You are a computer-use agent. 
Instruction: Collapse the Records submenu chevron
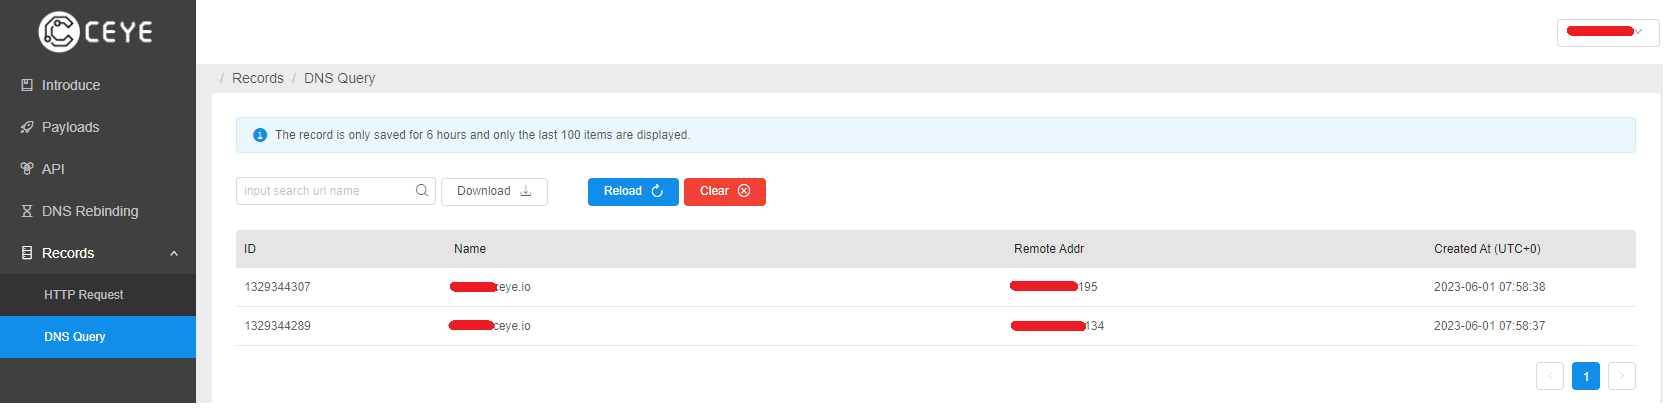tap(174, 253)
